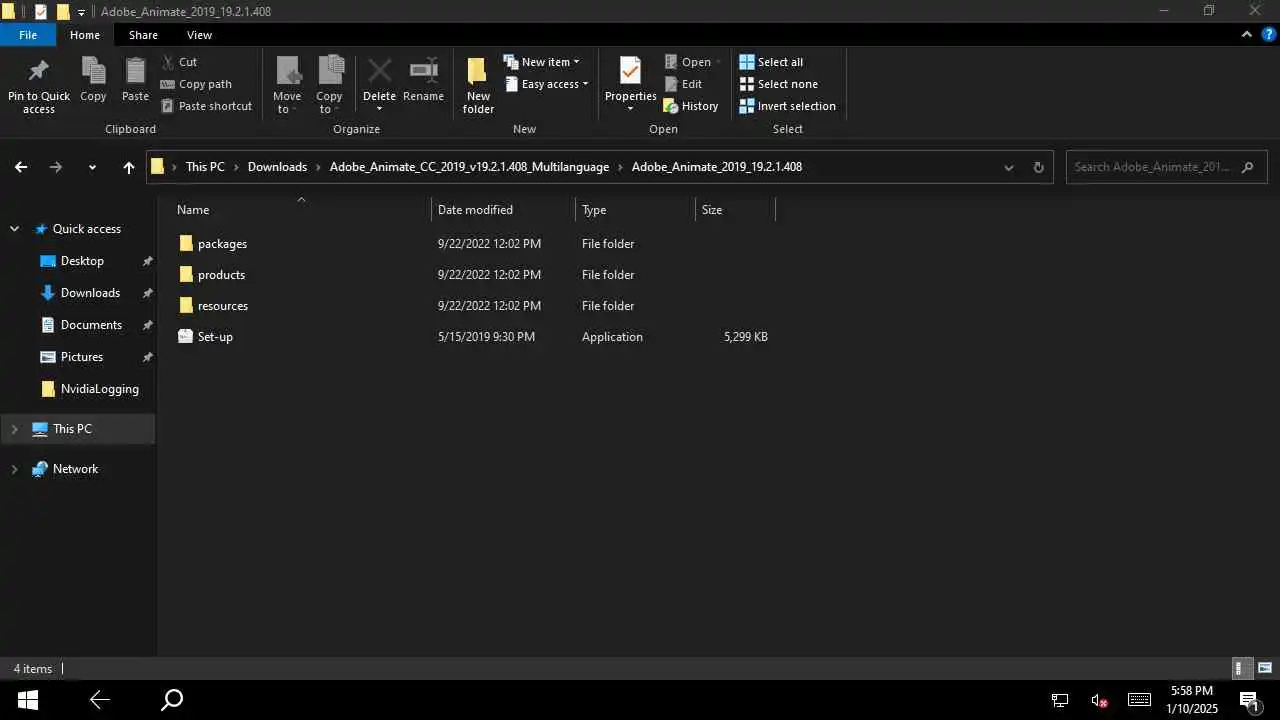Viewport: 1280px width, 720px height.
Task: Select the products folder row
Action: tap(472, 275)
